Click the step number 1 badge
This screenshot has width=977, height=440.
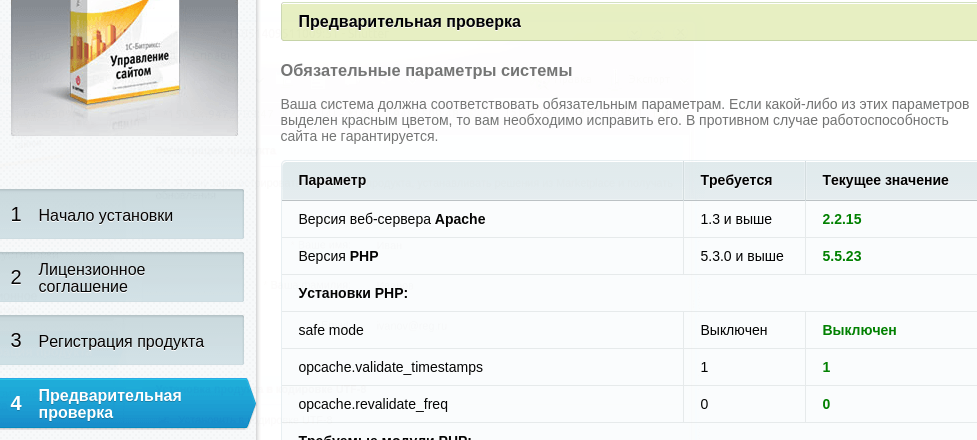pyautogui.click(x=16, y=215)
